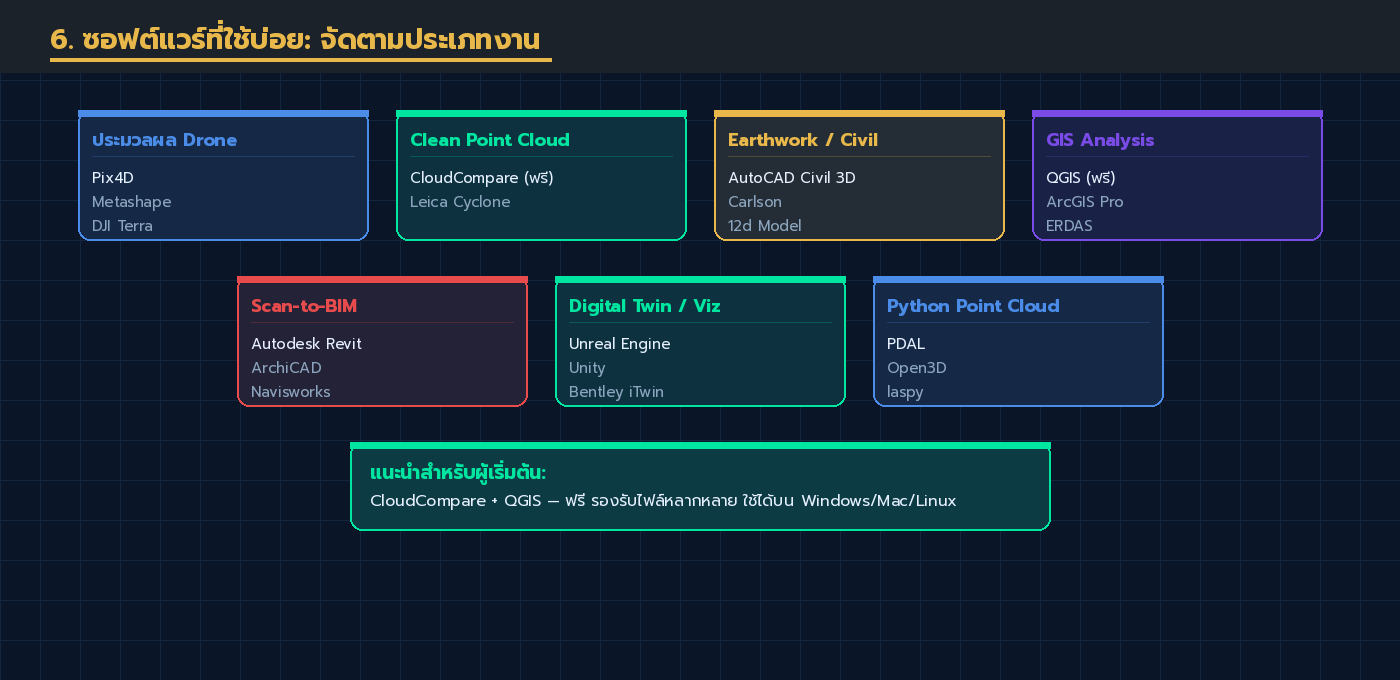Click the CloudCompare + QGIS recommendation line

663,501
